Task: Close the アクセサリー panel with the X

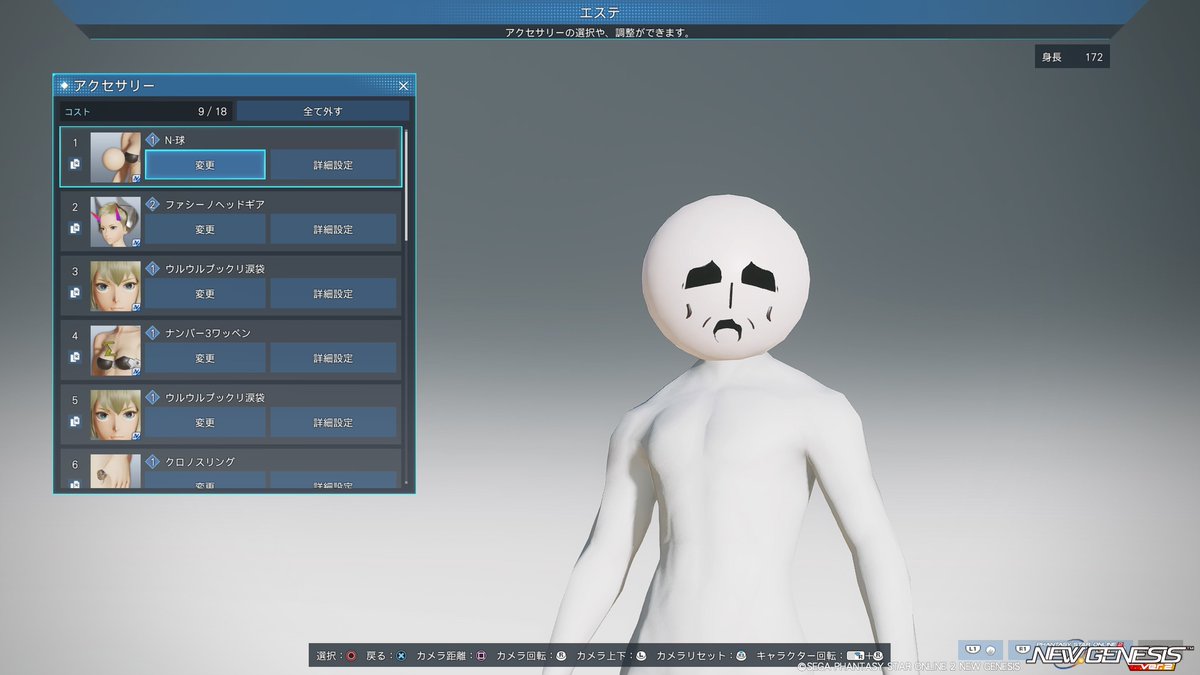Action: (403, 86)
